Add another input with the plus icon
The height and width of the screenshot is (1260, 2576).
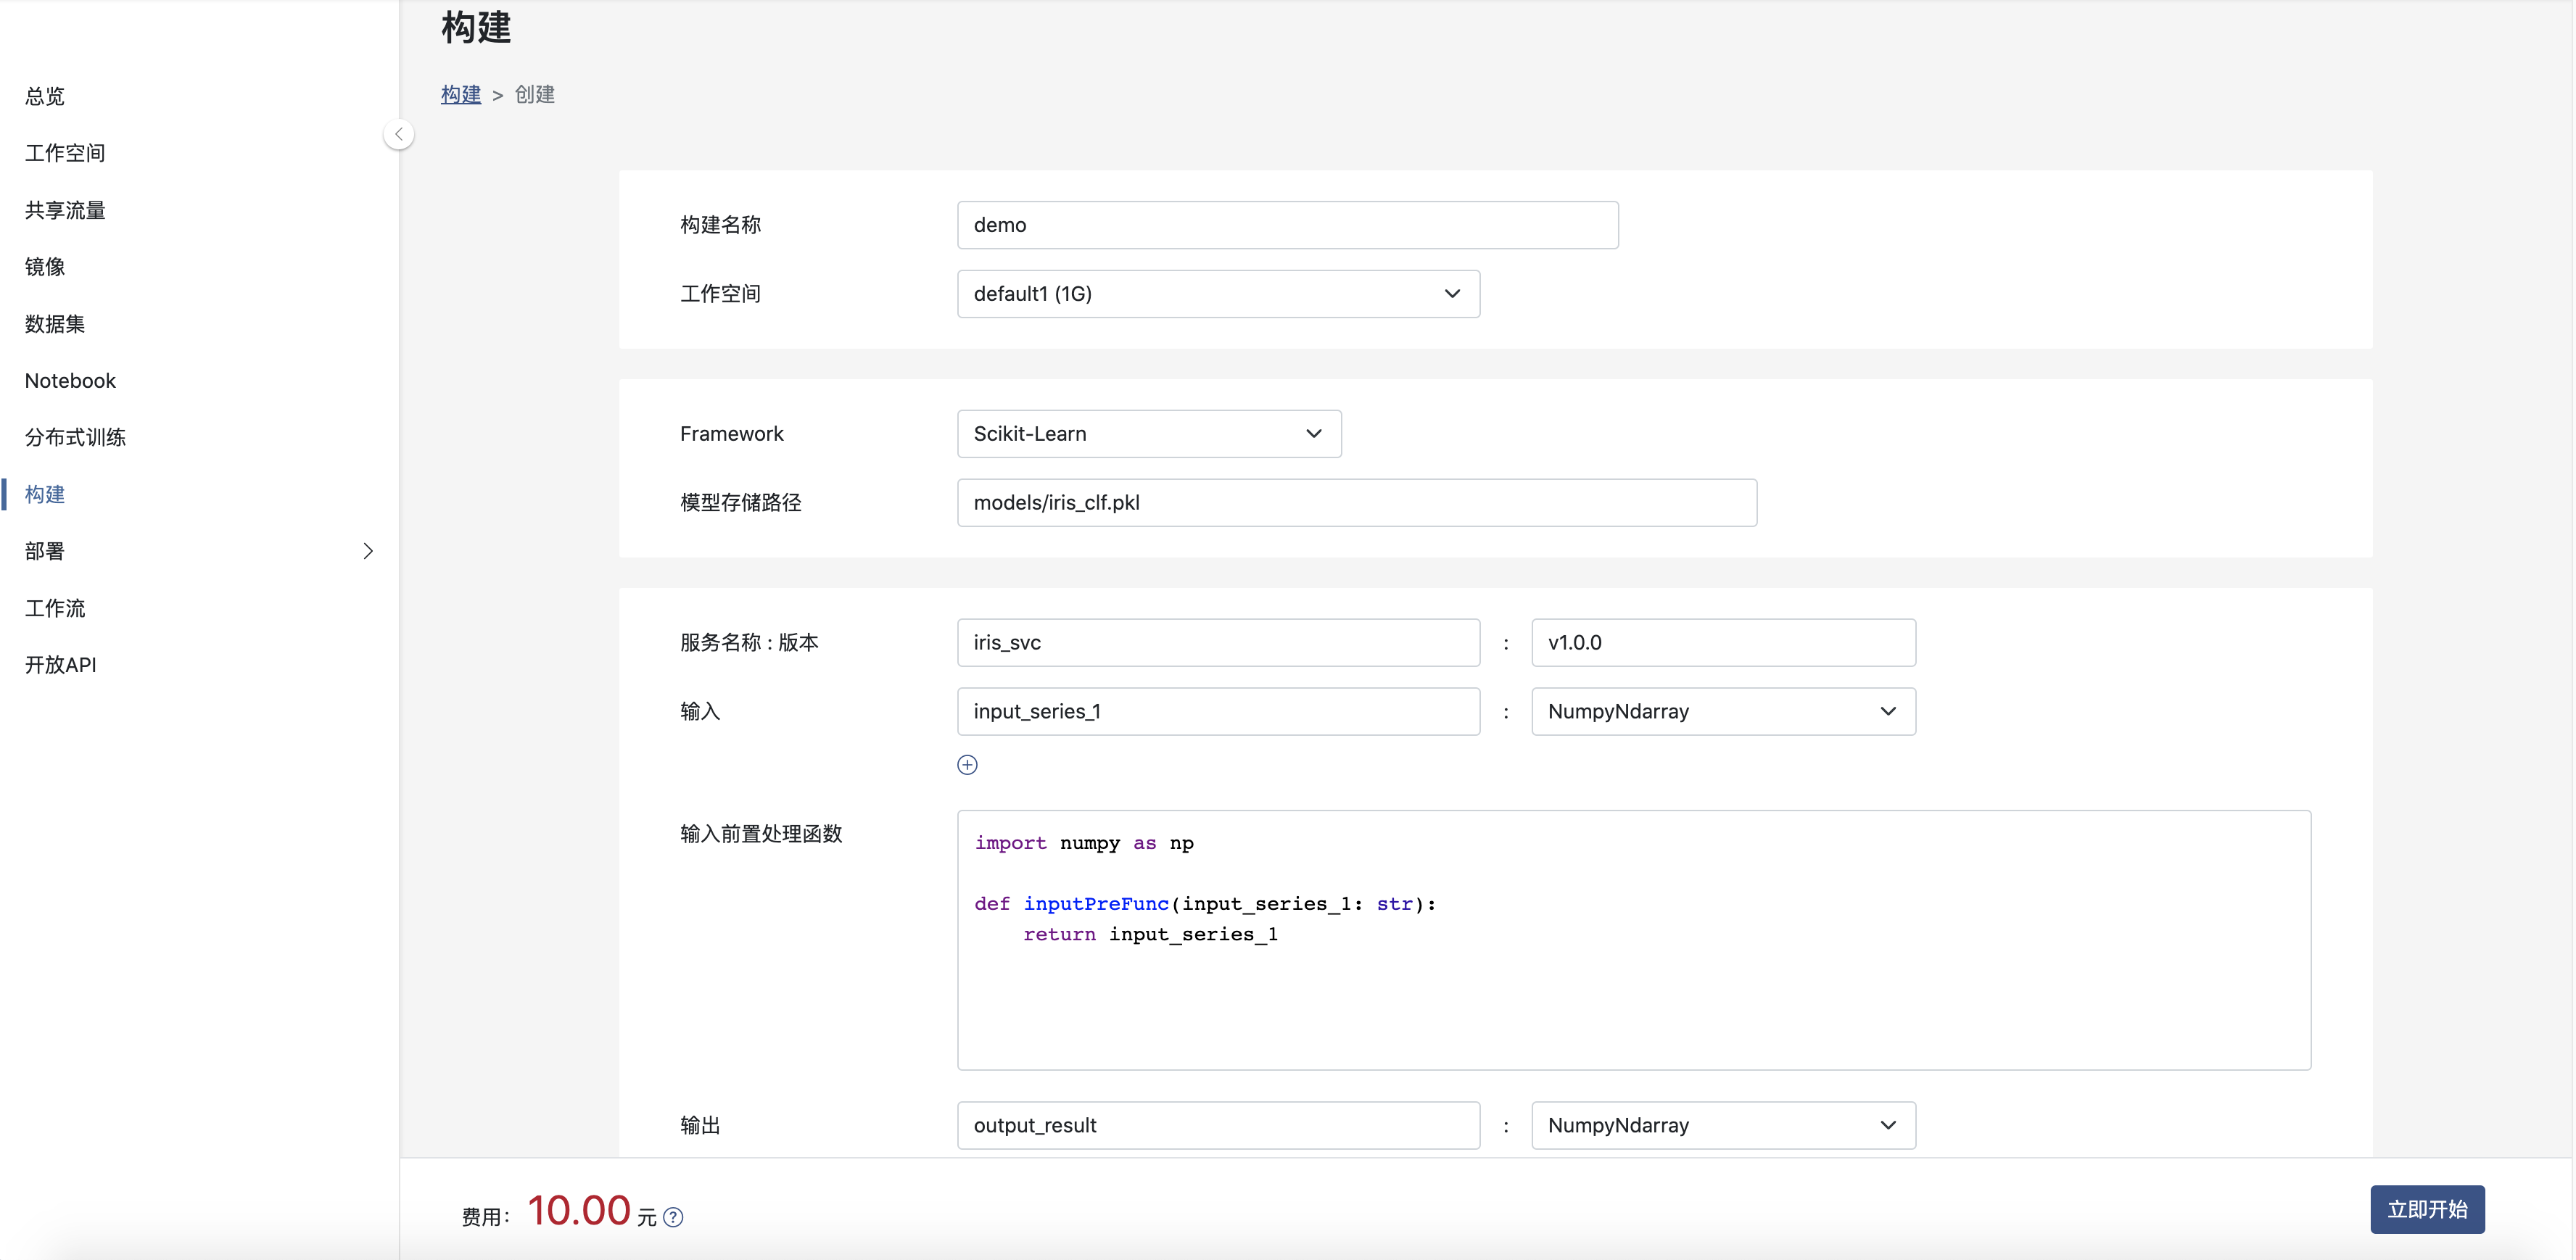[967, 765]
